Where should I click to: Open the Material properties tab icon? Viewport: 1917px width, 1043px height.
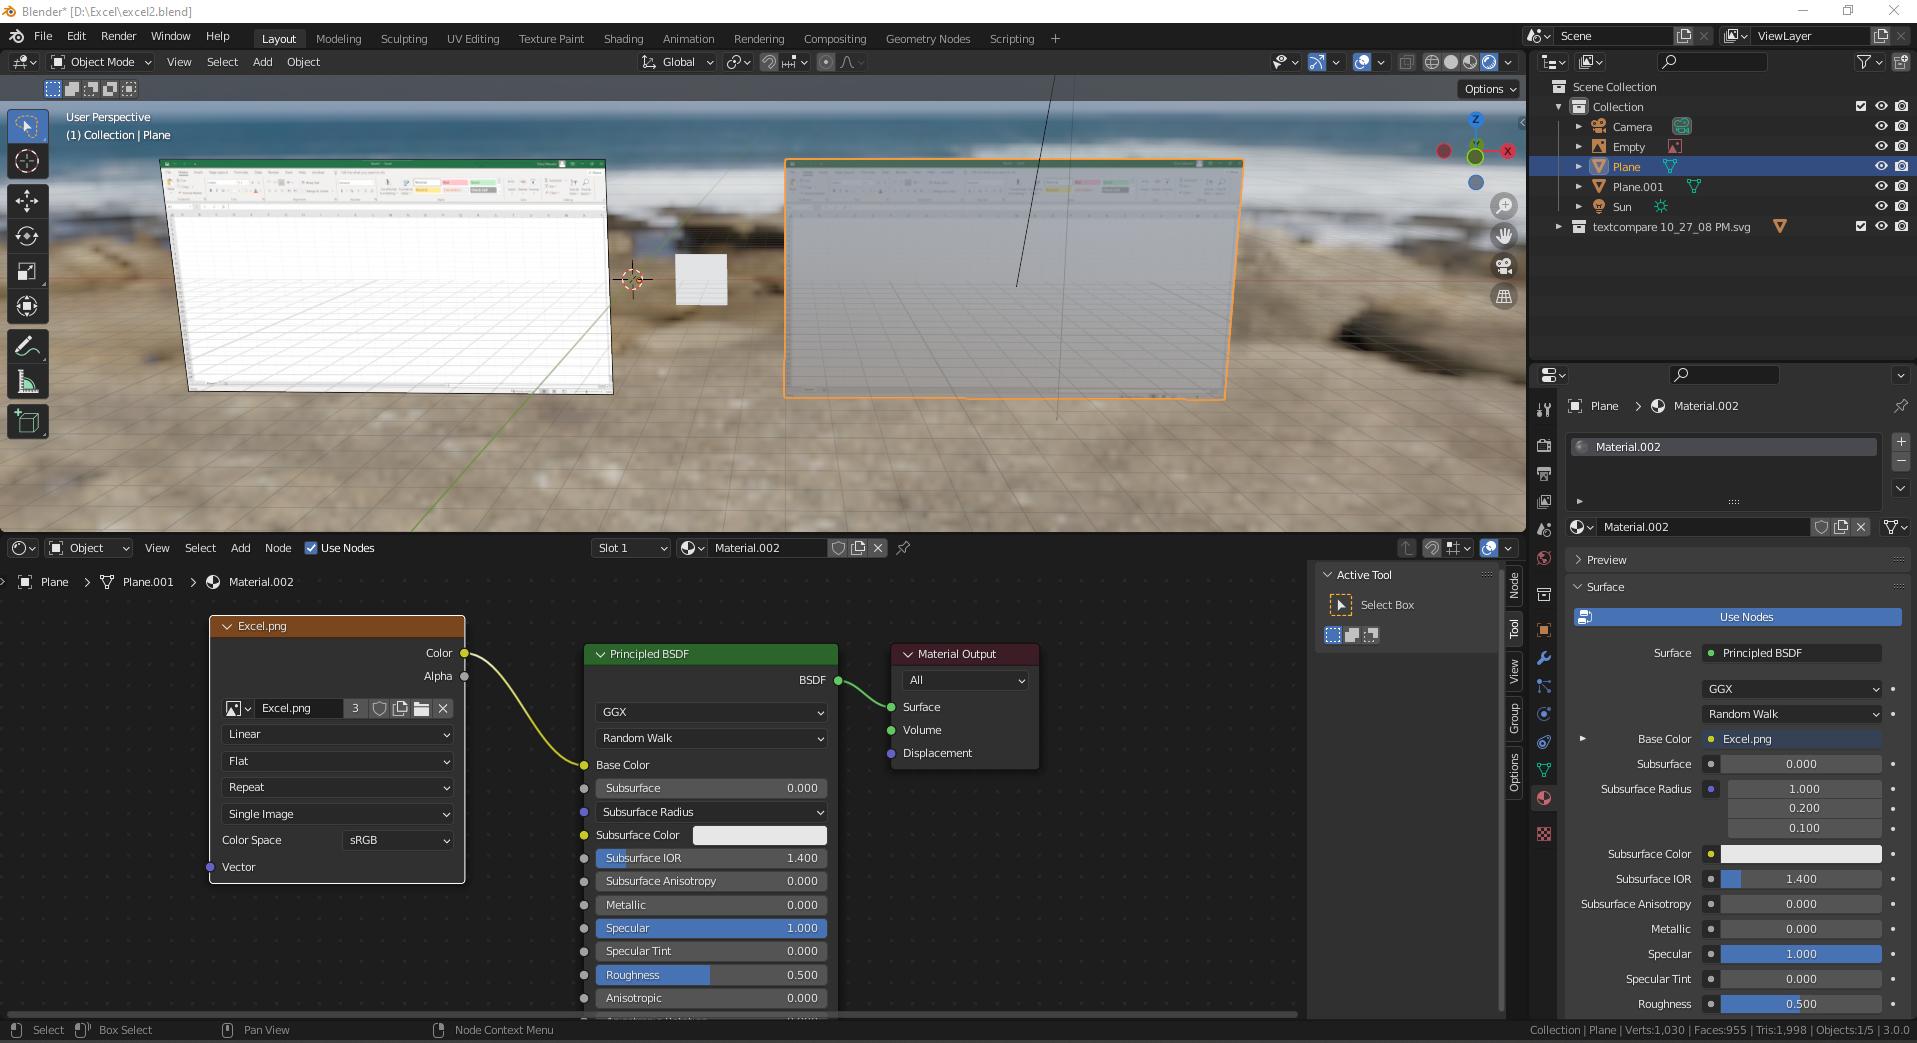click(1544, 798)
